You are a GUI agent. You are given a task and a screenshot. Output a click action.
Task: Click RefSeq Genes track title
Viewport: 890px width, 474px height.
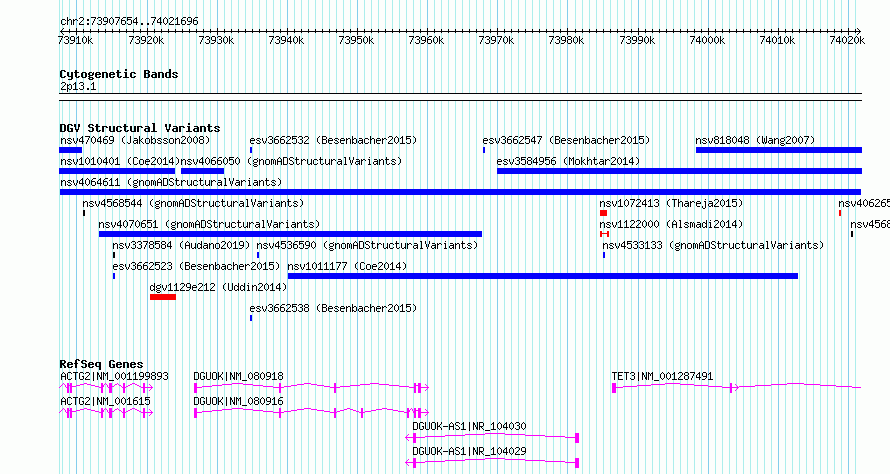101,364
